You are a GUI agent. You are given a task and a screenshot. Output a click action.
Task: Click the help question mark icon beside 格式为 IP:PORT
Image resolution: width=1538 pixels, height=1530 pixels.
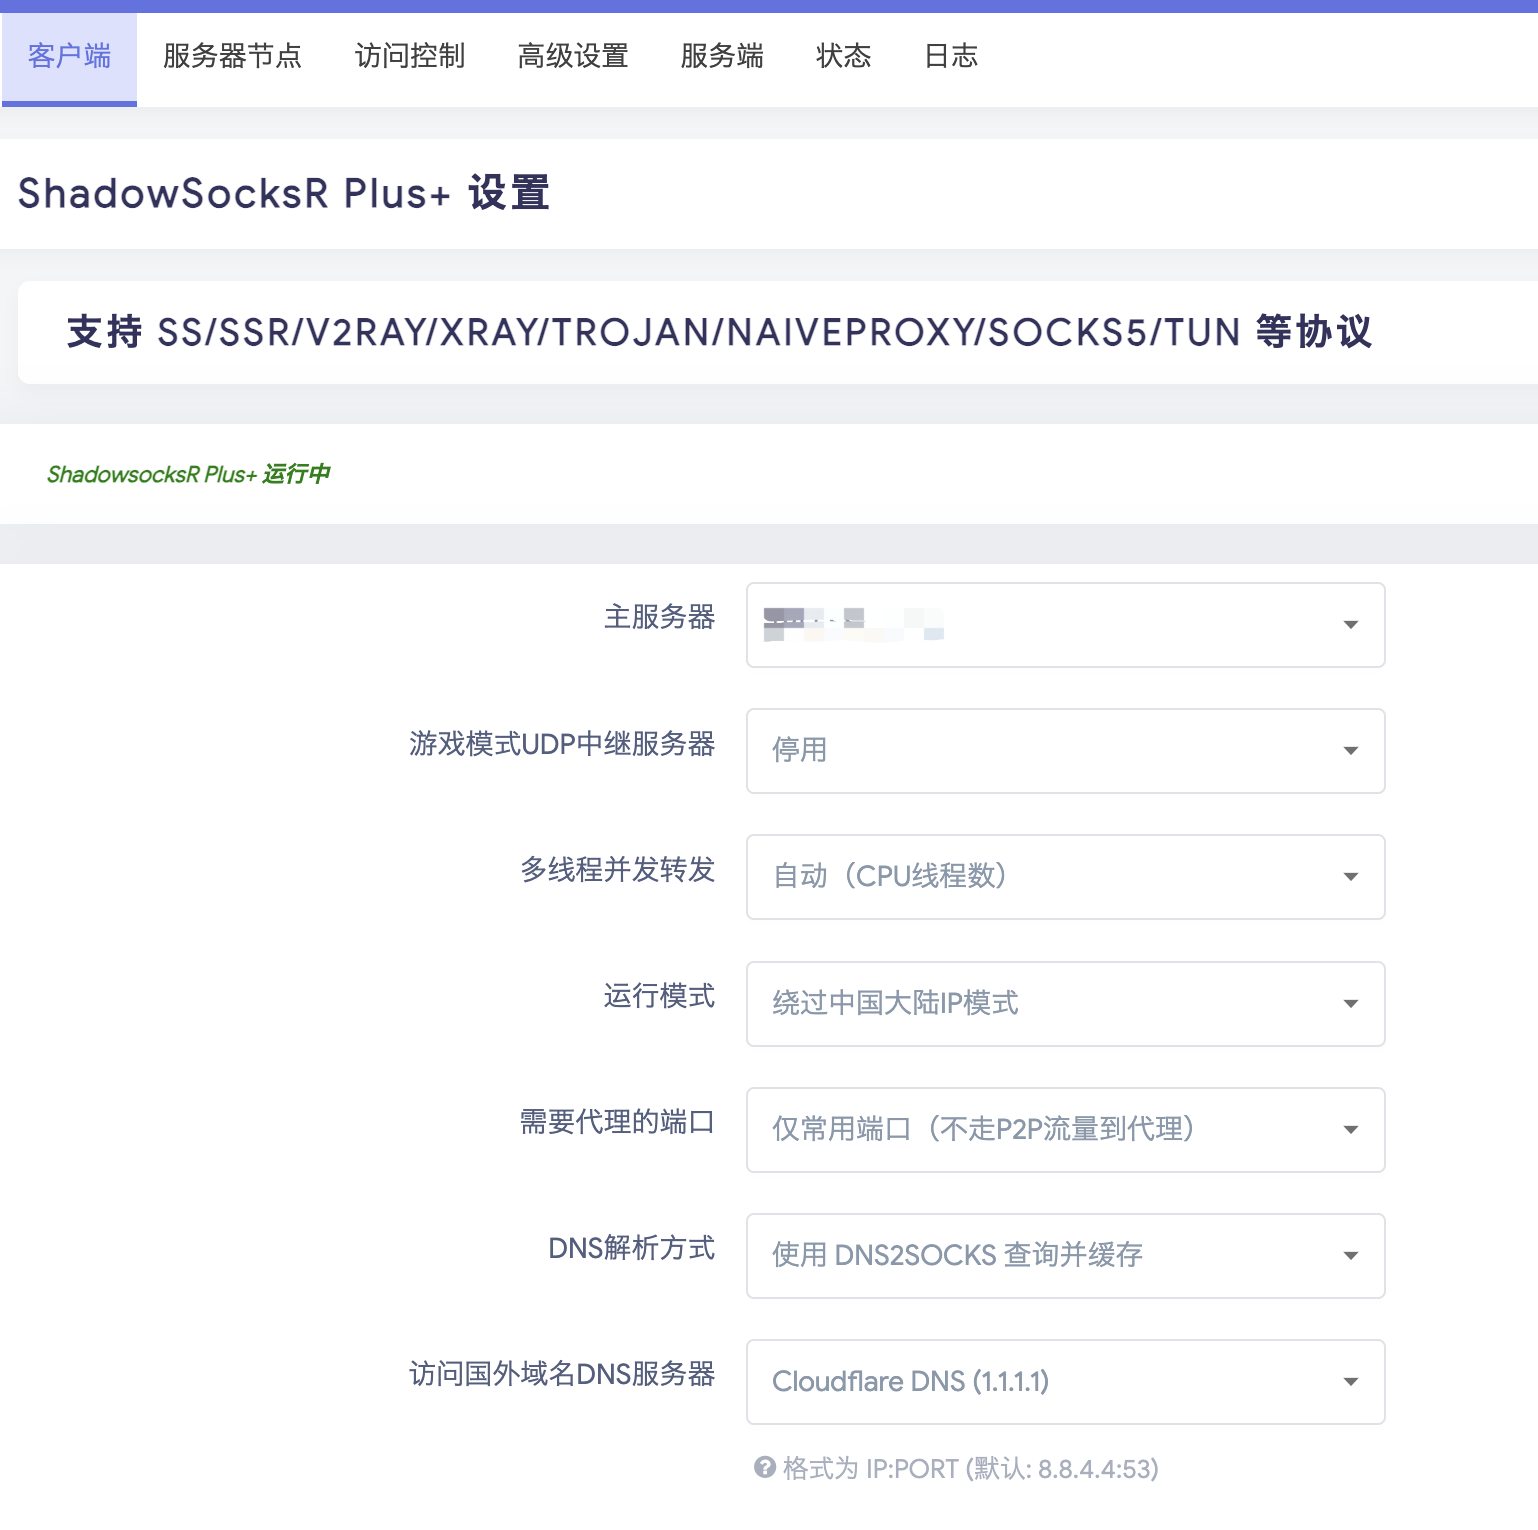(765, 1467)
